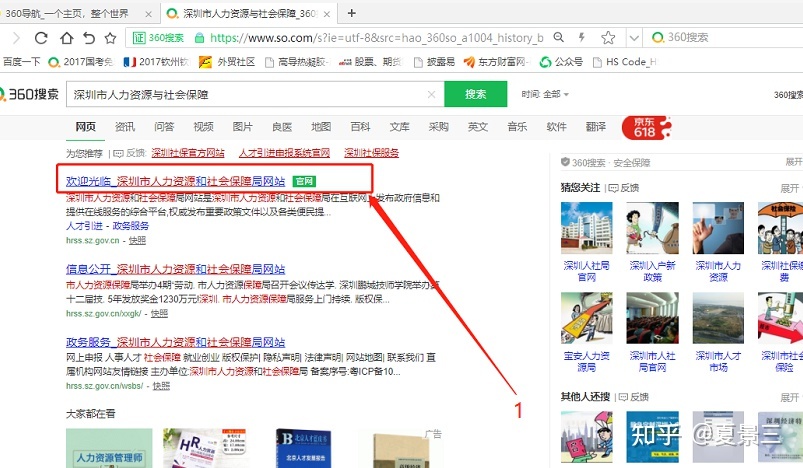Click the 360搜索 logo
The image size is (803, 468).
coord(29,94)
